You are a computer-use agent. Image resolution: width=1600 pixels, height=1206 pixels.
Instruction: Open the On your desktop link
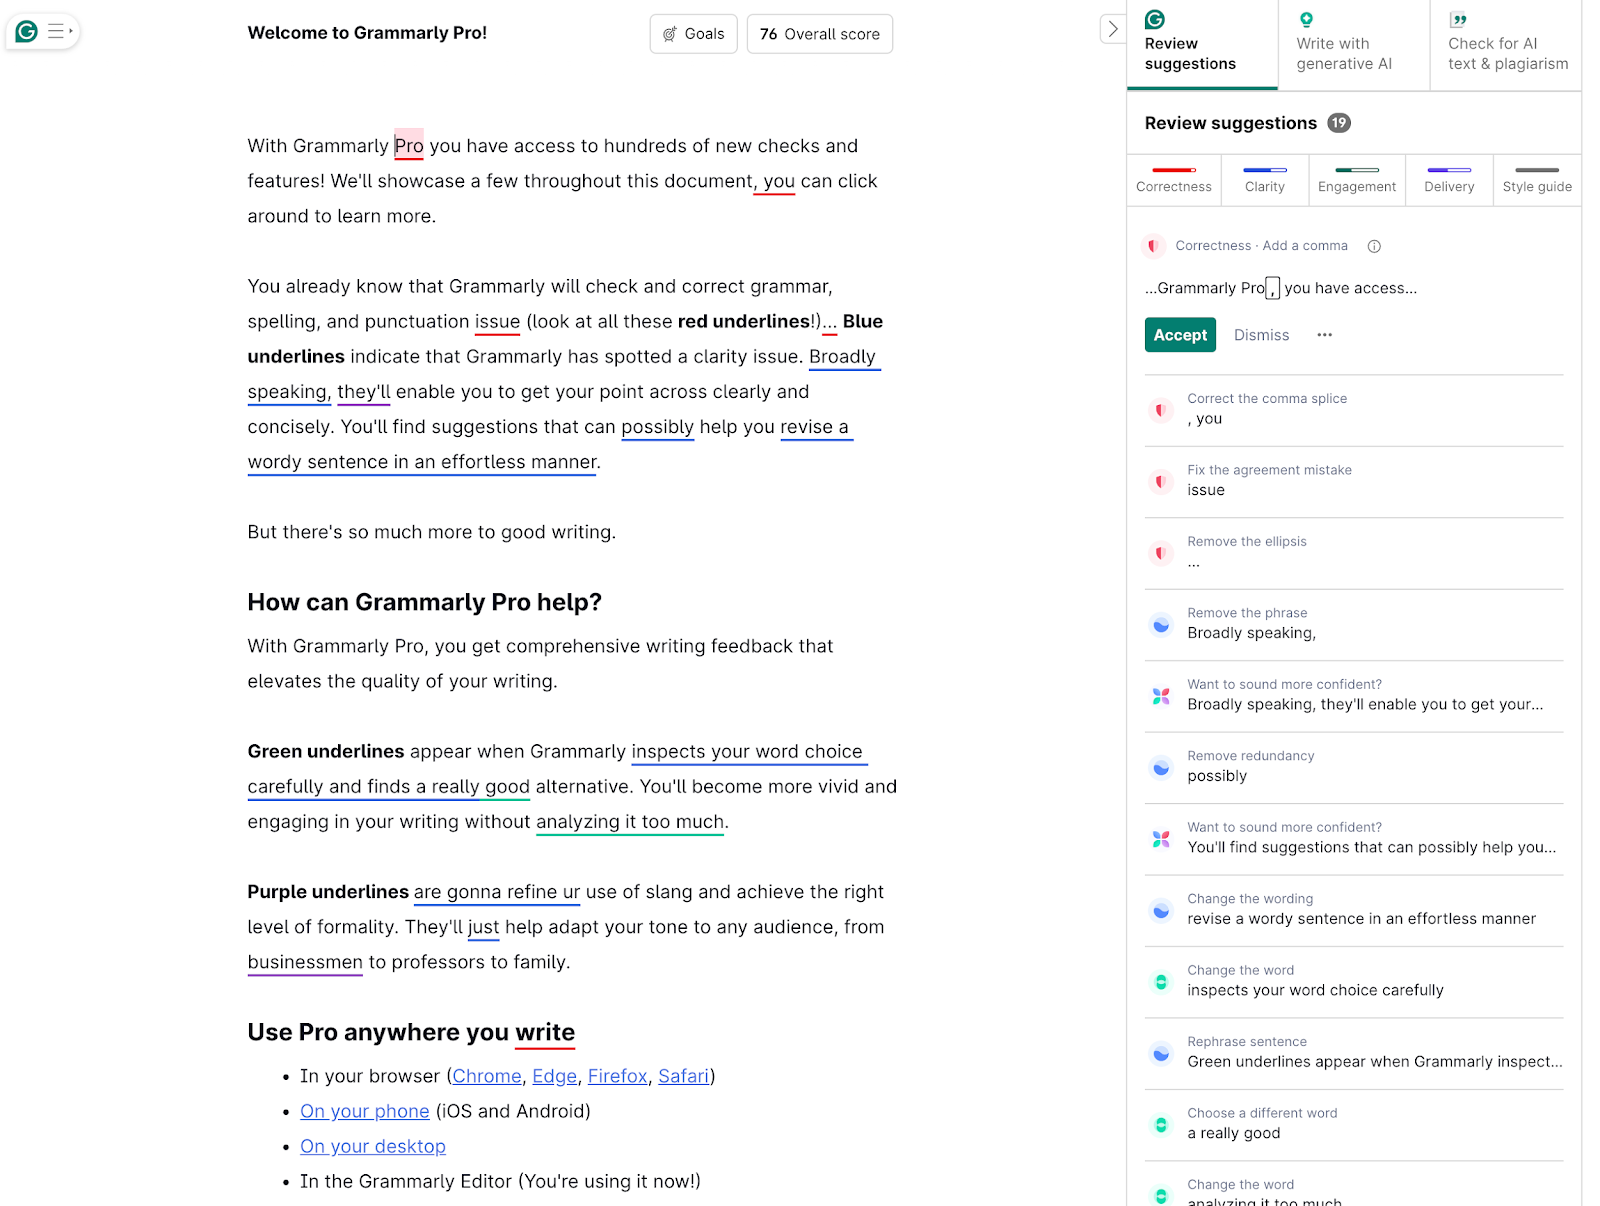pyautogui.click(x=372, y=1146)
